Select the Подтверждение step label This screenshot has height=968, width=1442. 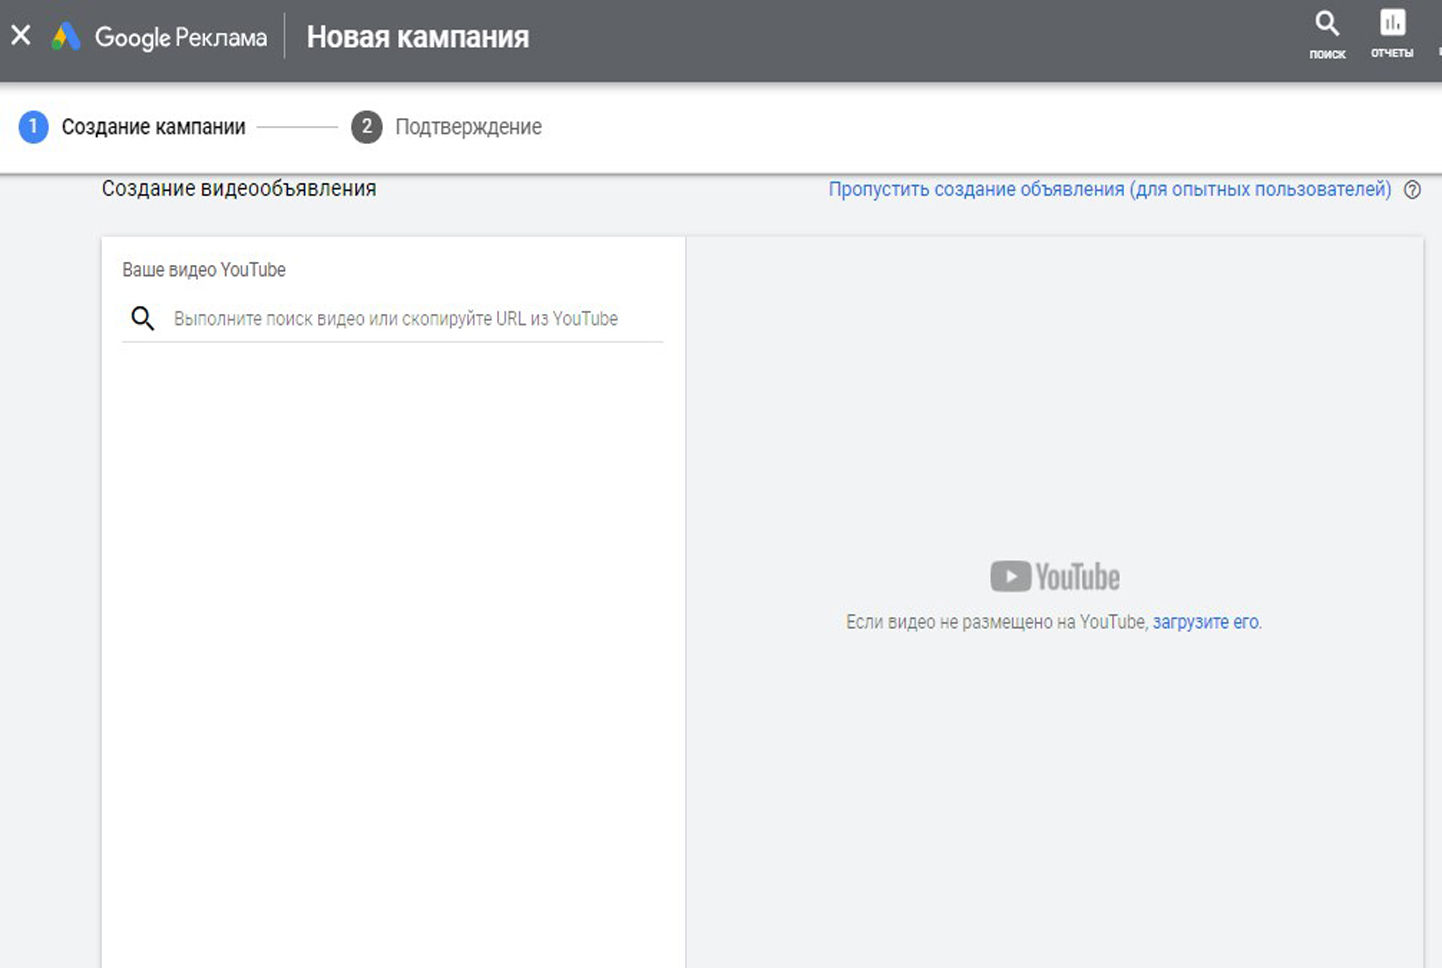(x=468, y=127)
